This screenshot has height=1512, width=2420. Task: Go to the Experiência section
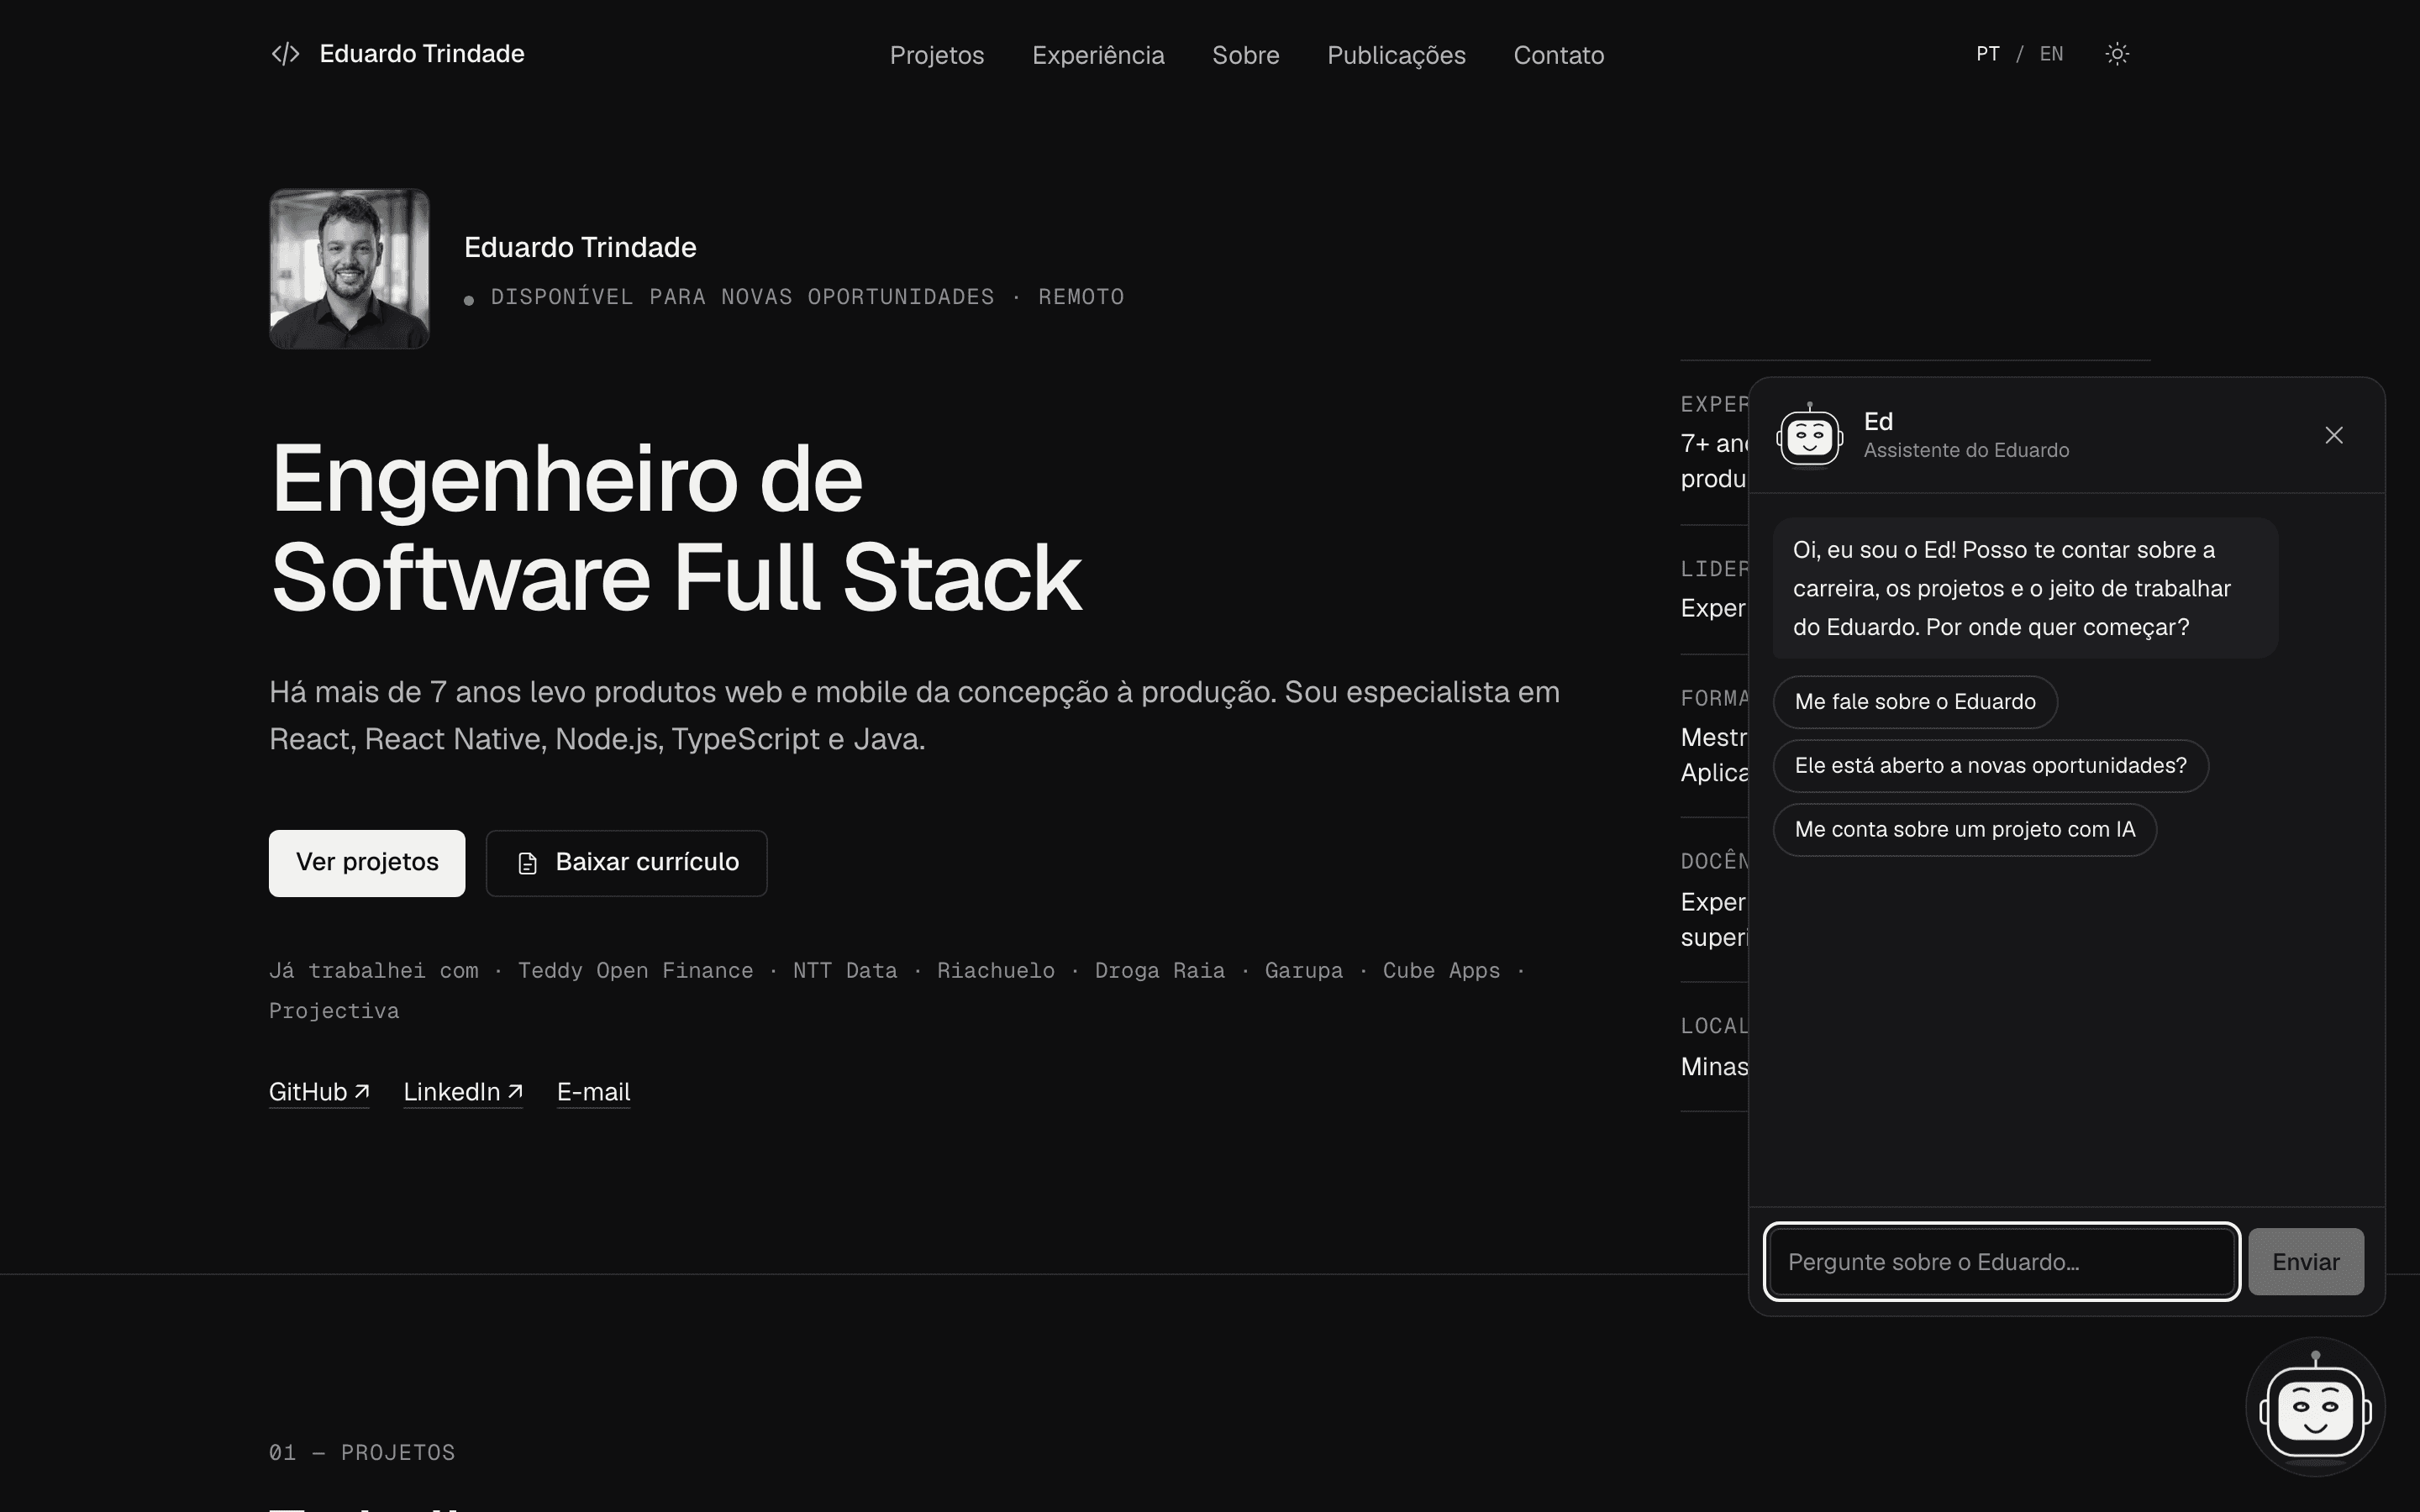tap(1098, 55)
